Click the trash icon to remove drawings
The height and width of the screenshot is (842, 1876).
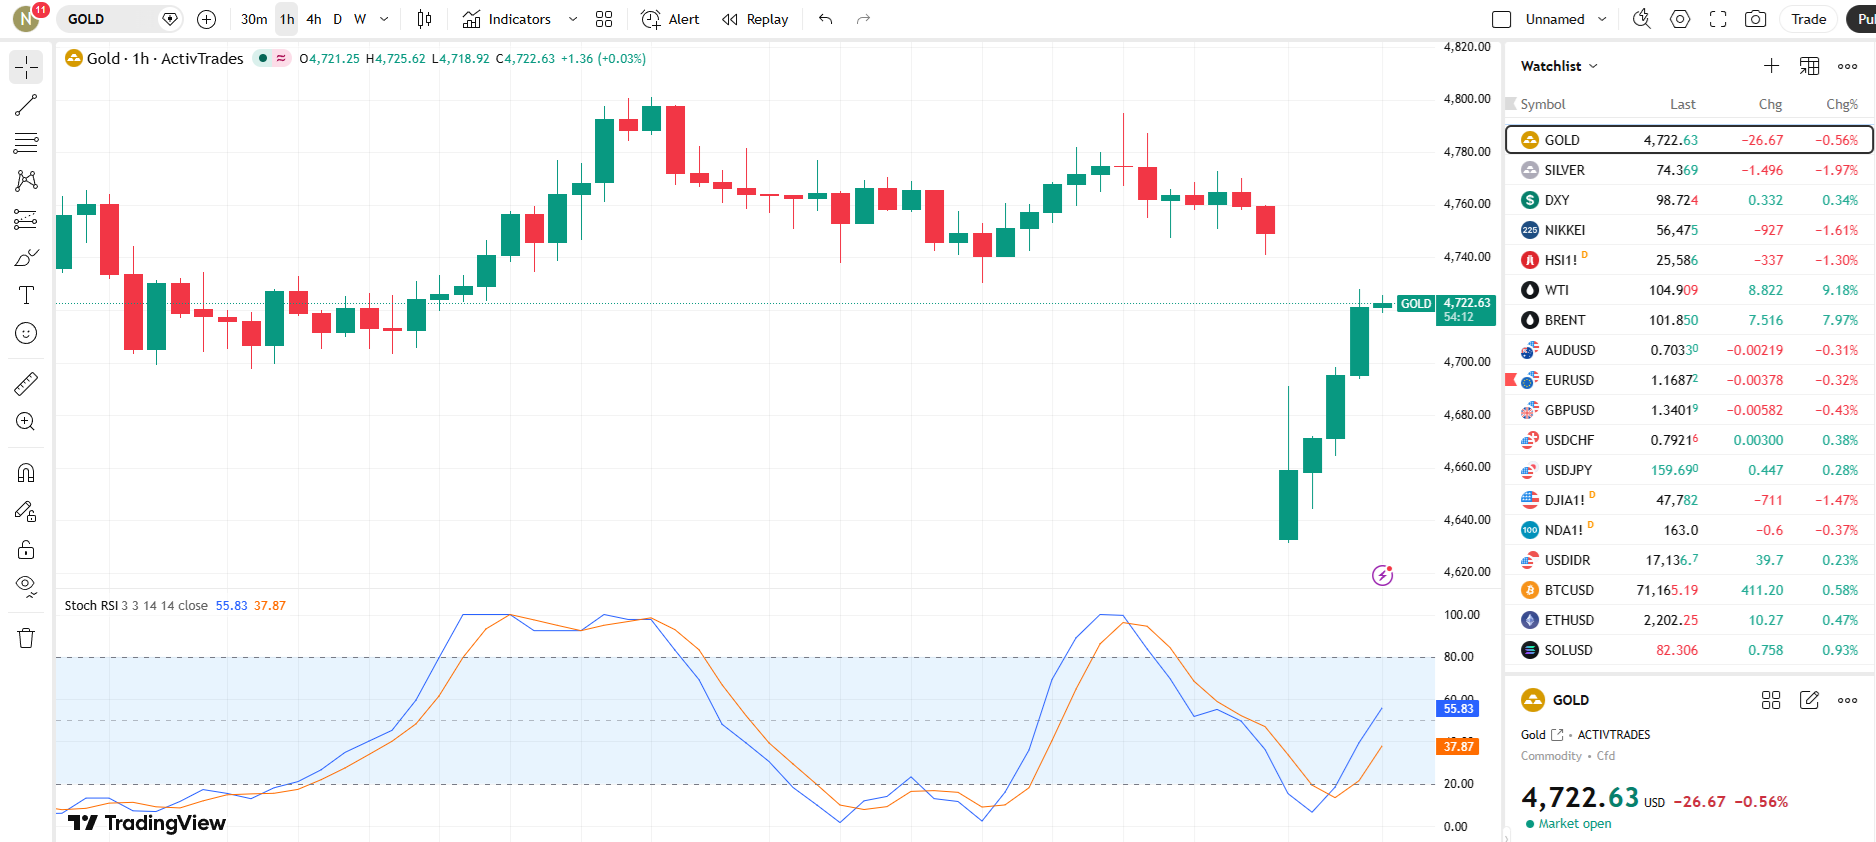[26, 638]
